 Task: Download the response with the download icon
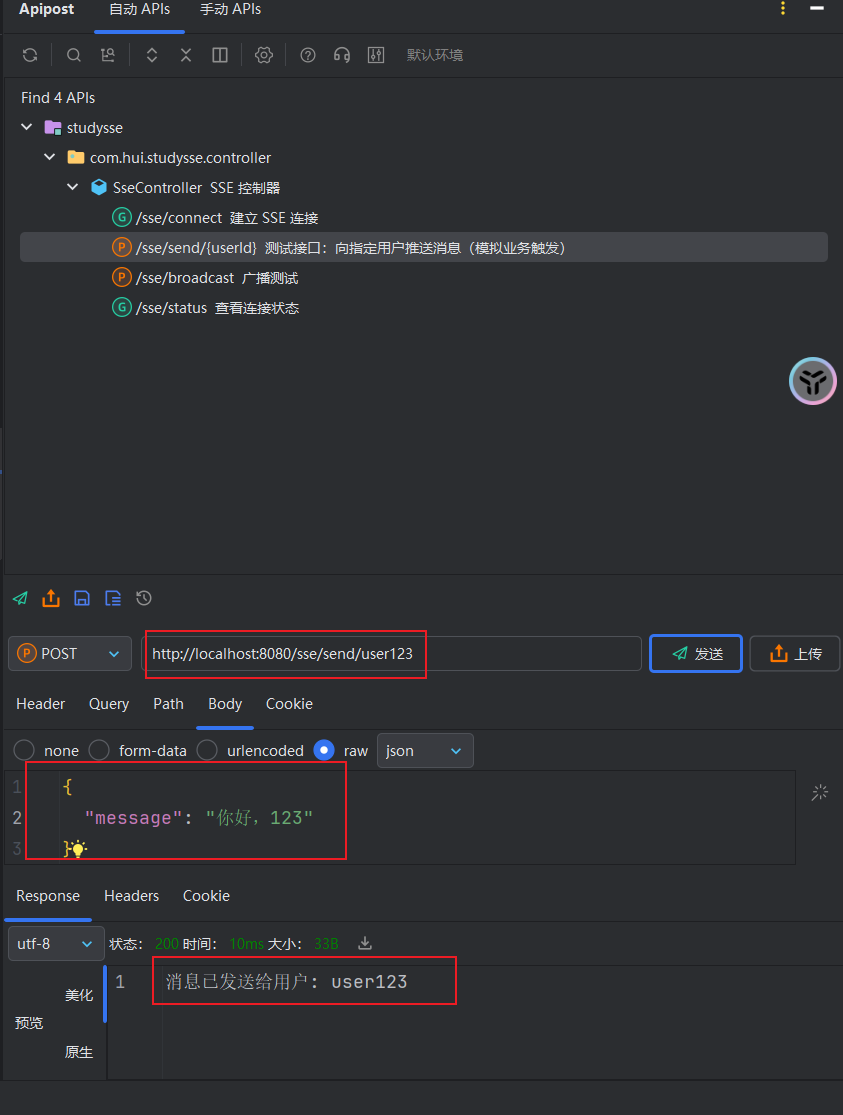coord(365,944)
